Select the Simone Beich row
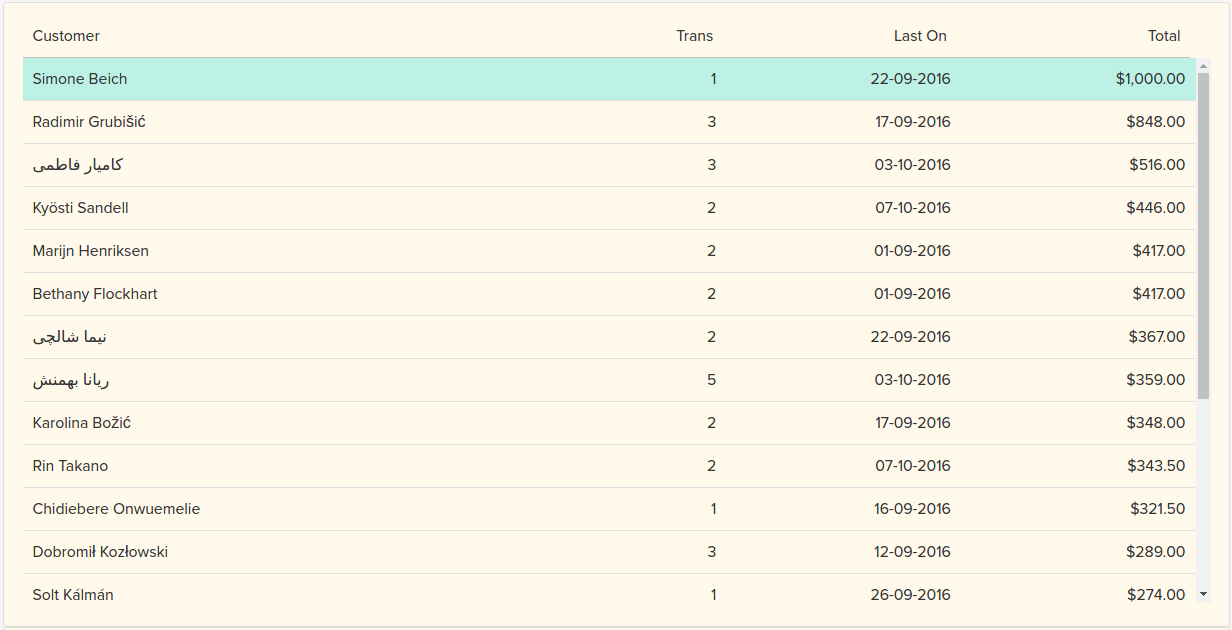 80,79
